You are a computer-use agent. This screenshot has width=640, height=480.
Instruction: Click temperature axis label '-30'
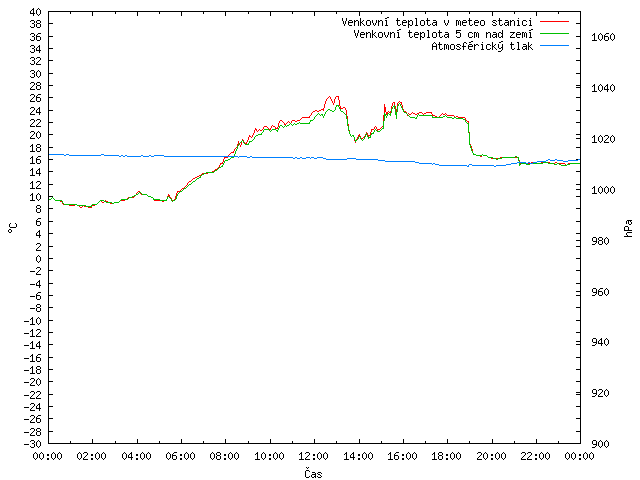[33, 444]
